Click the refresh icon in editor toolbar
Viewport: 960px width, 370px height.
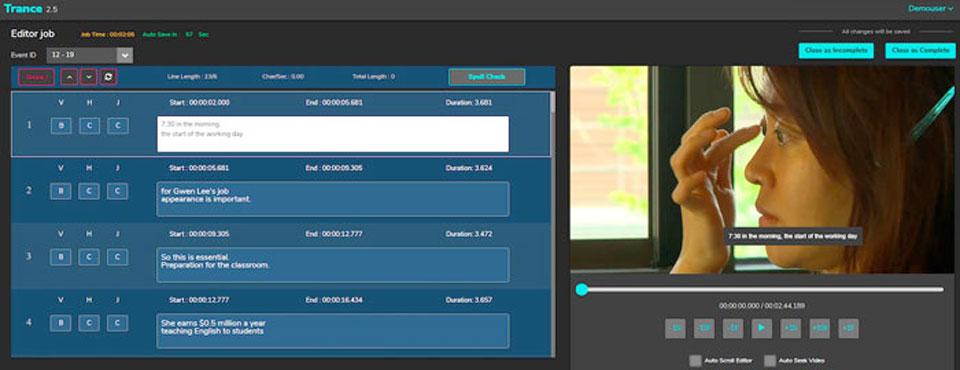(x=108, y=77)
